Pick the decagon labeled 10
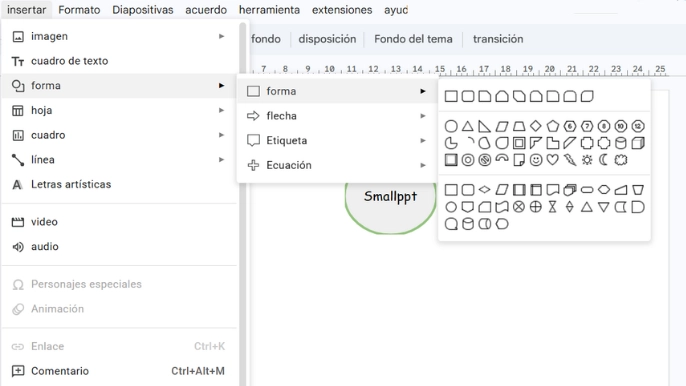This screenshot has height=386, width=686. pyautogui.click(x=621, y=126)
